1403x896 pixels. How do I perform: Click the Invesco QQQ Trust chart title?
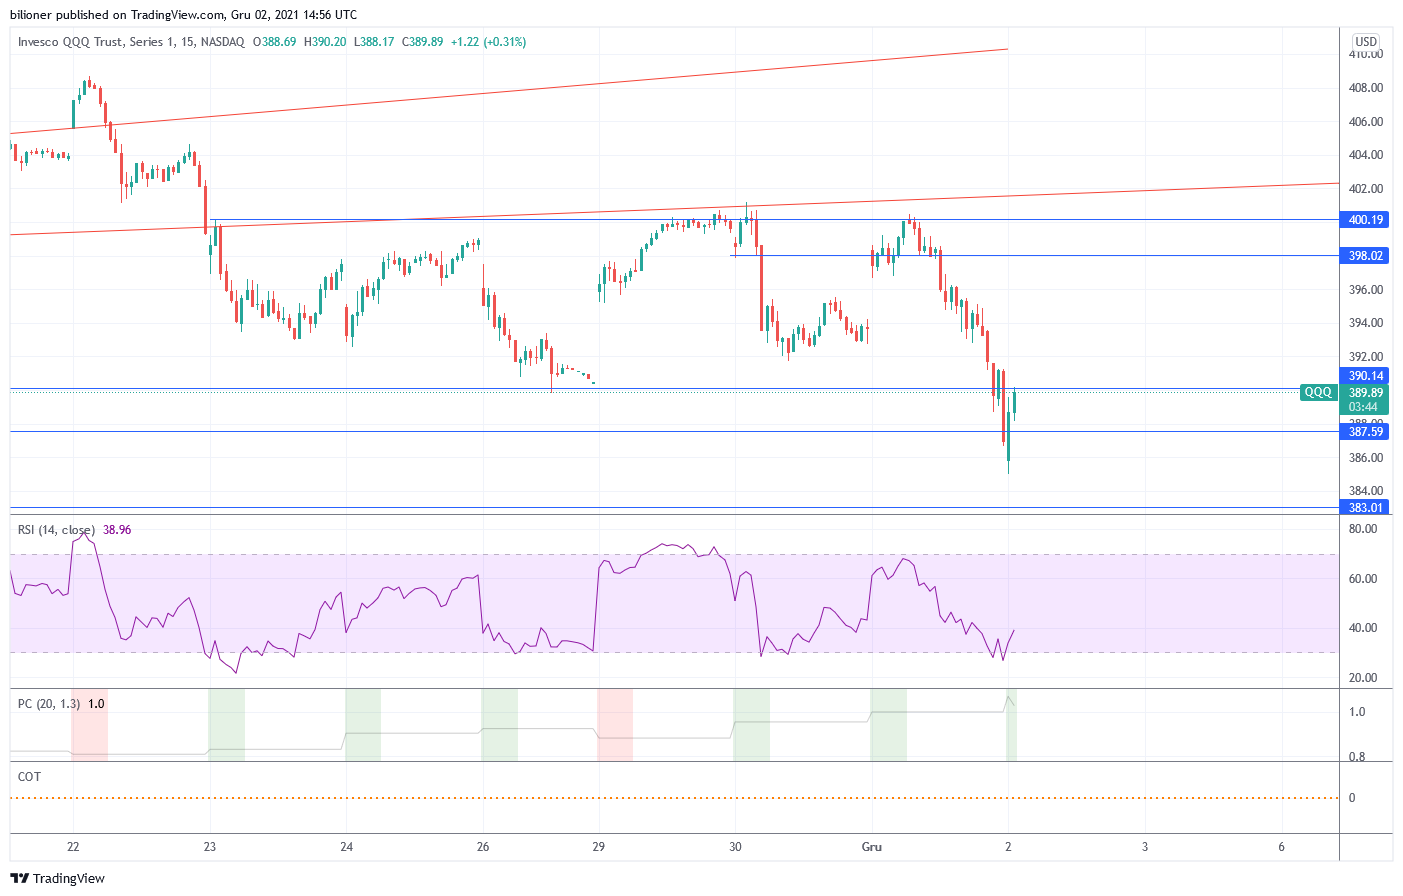[131, 42]
